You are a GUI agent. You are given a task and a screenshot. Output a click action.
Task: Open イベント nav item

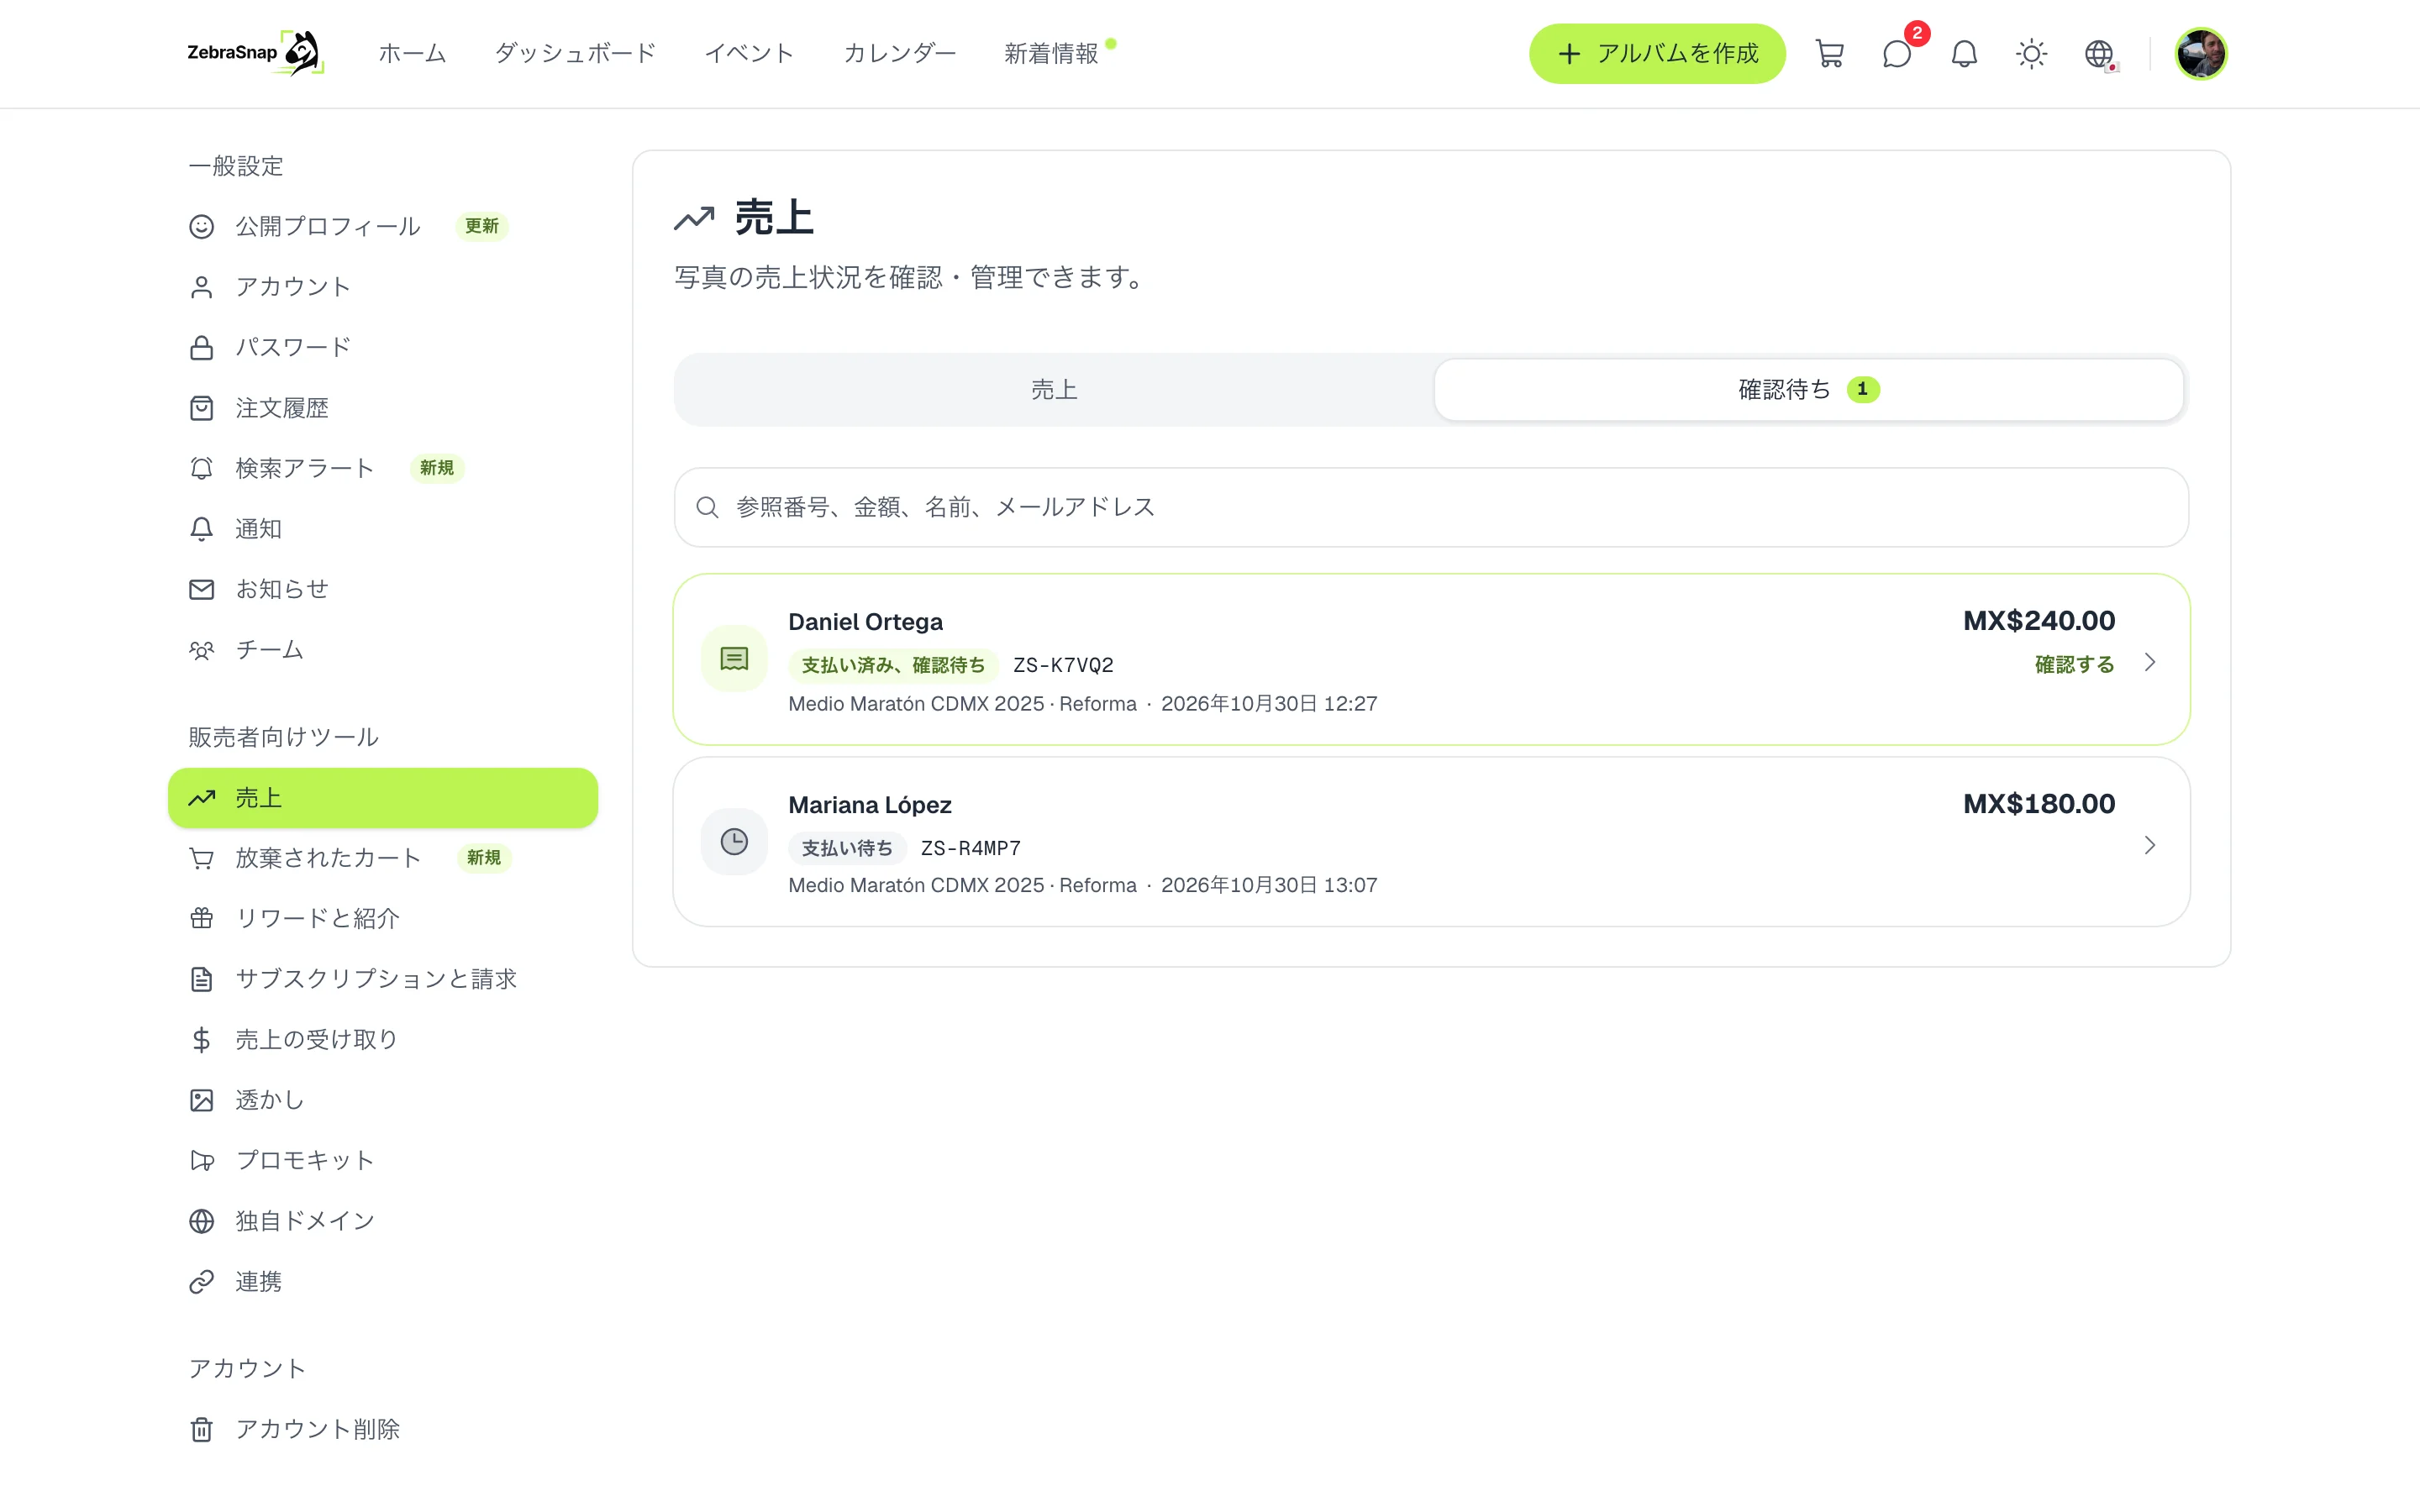pos(749,54)
